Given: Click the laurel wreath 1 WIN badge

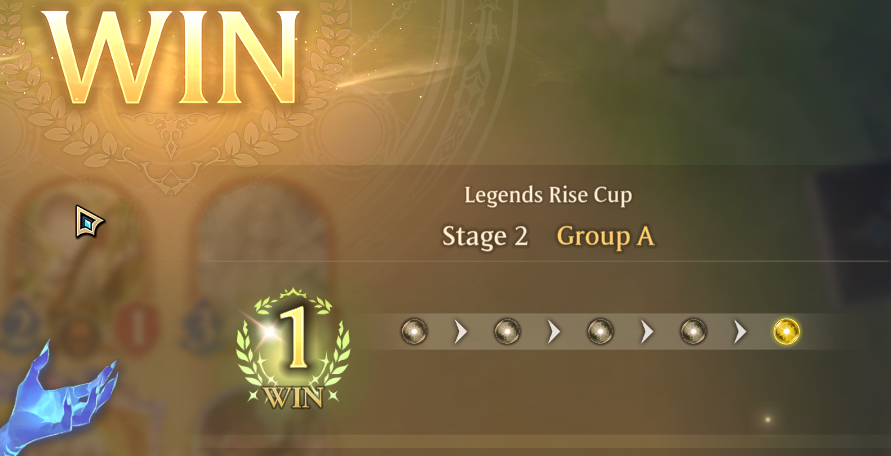Looking at the screenshot, I should 293,350.
